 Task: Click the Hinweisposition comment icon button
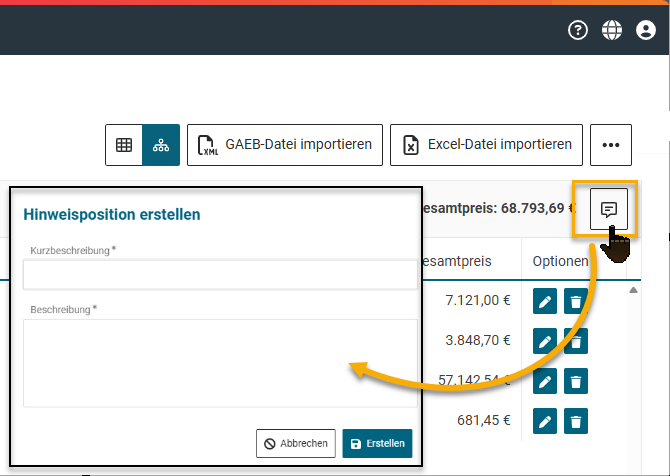point(608,209)
